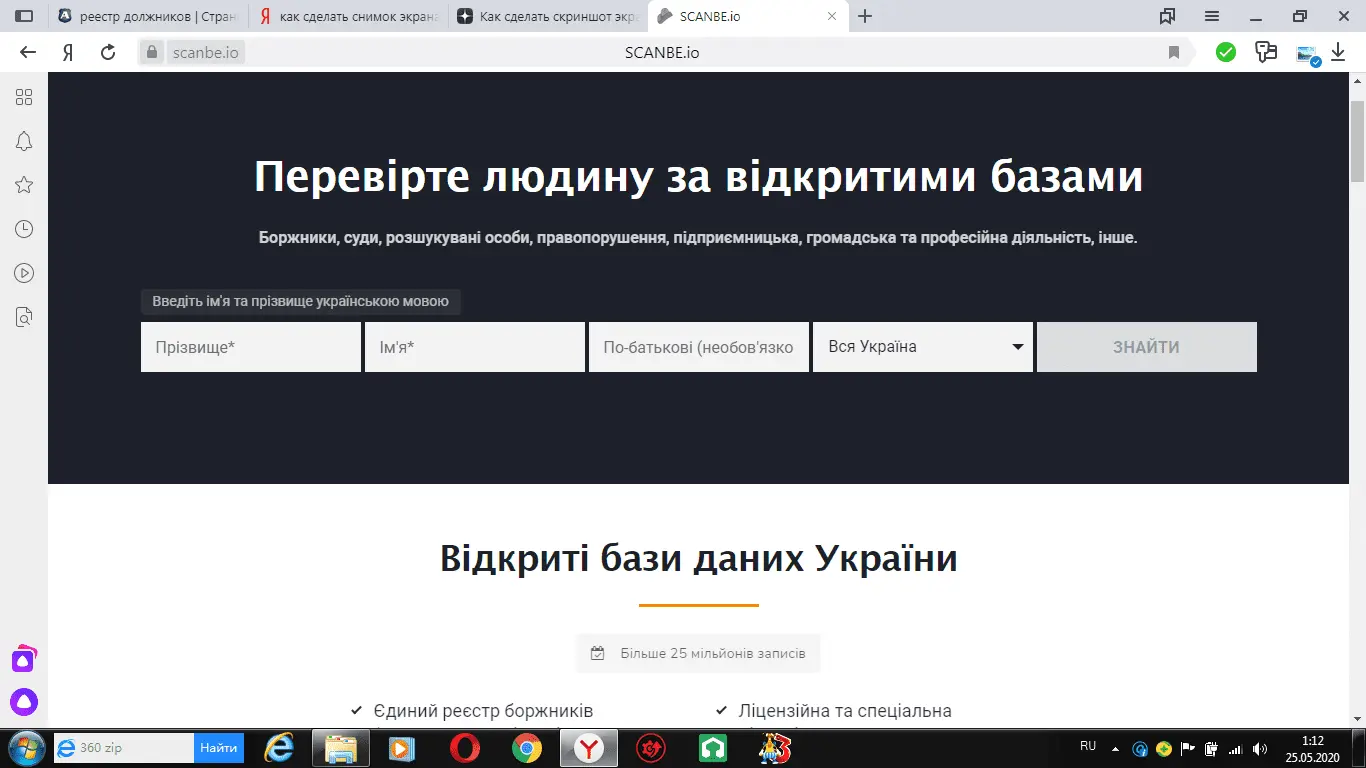Open Yandex services grid in the sidebar
The width and height of the screenshot is (1366, 768).
coord(24,97)
